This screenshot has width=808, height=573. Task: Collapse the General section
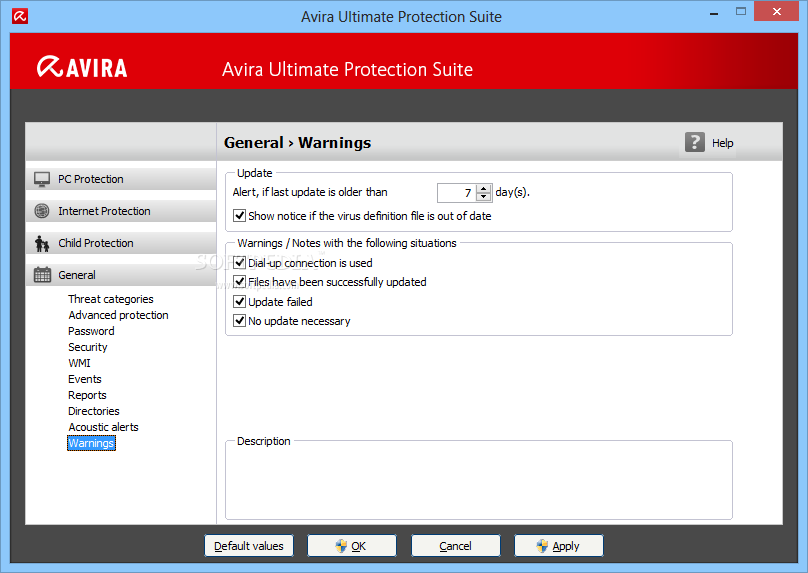(x=121, y=275)
